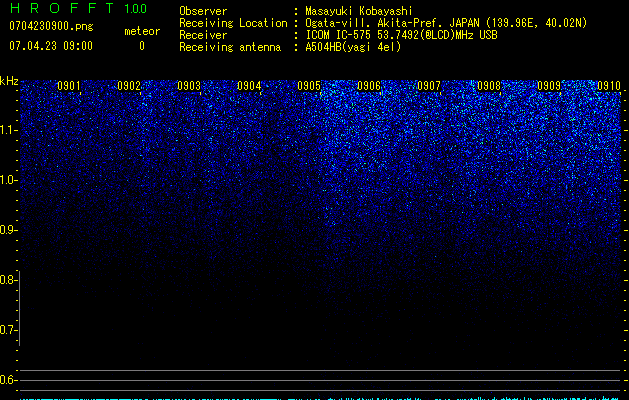Click the 0.8 frequency axis label
Viewport: 629px width, 400px height.
pyautogui.click(x=8, y=280)
